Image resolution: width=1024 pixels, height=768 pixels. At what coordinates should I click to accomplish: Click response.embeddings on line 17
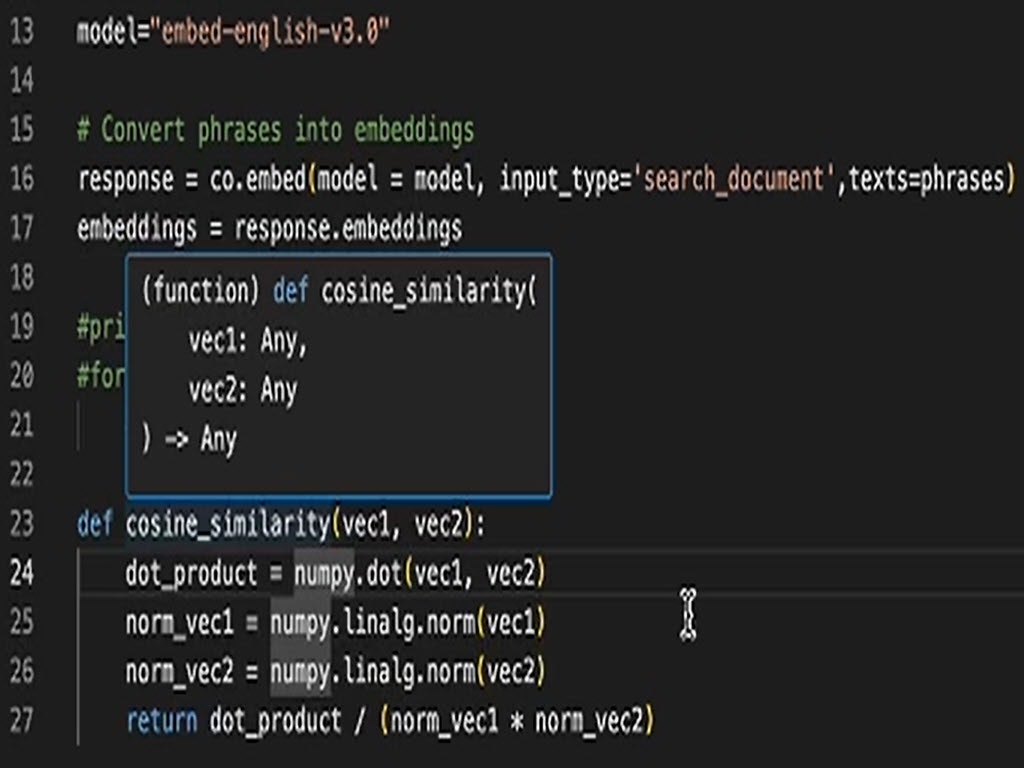[348, 229]
